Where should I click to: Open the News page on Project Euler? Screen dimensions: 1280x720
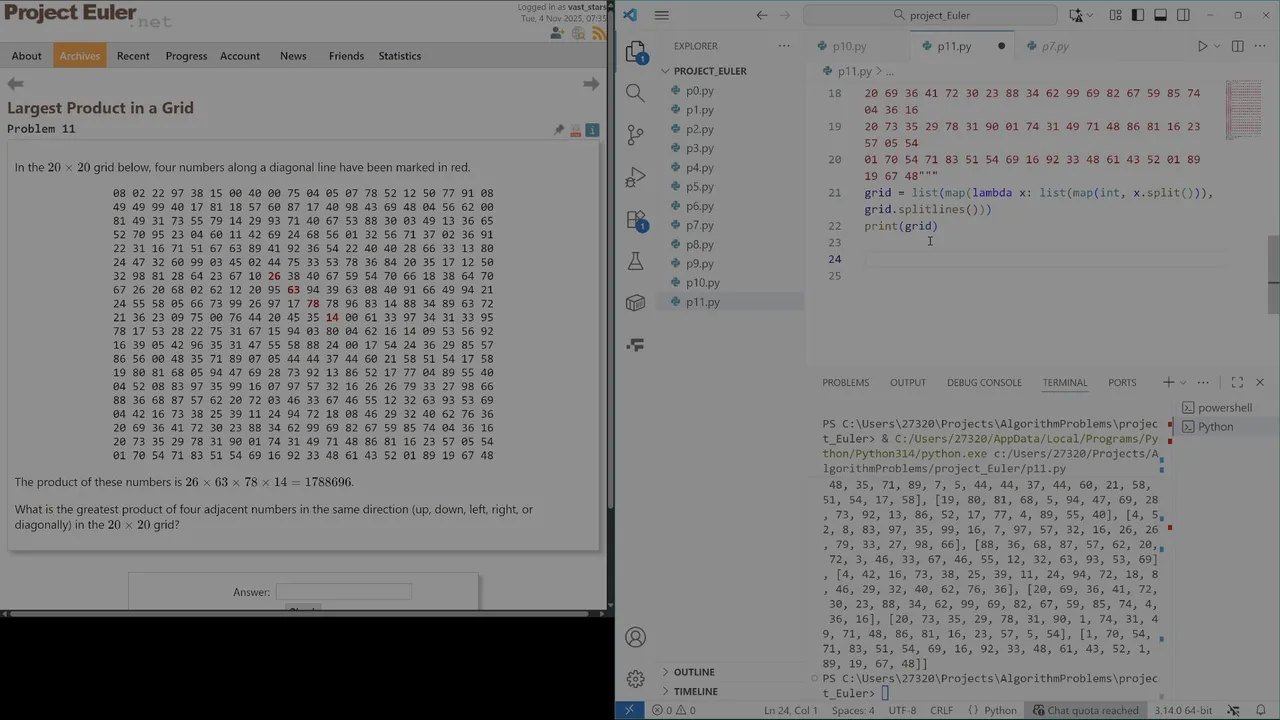(293, 56)
